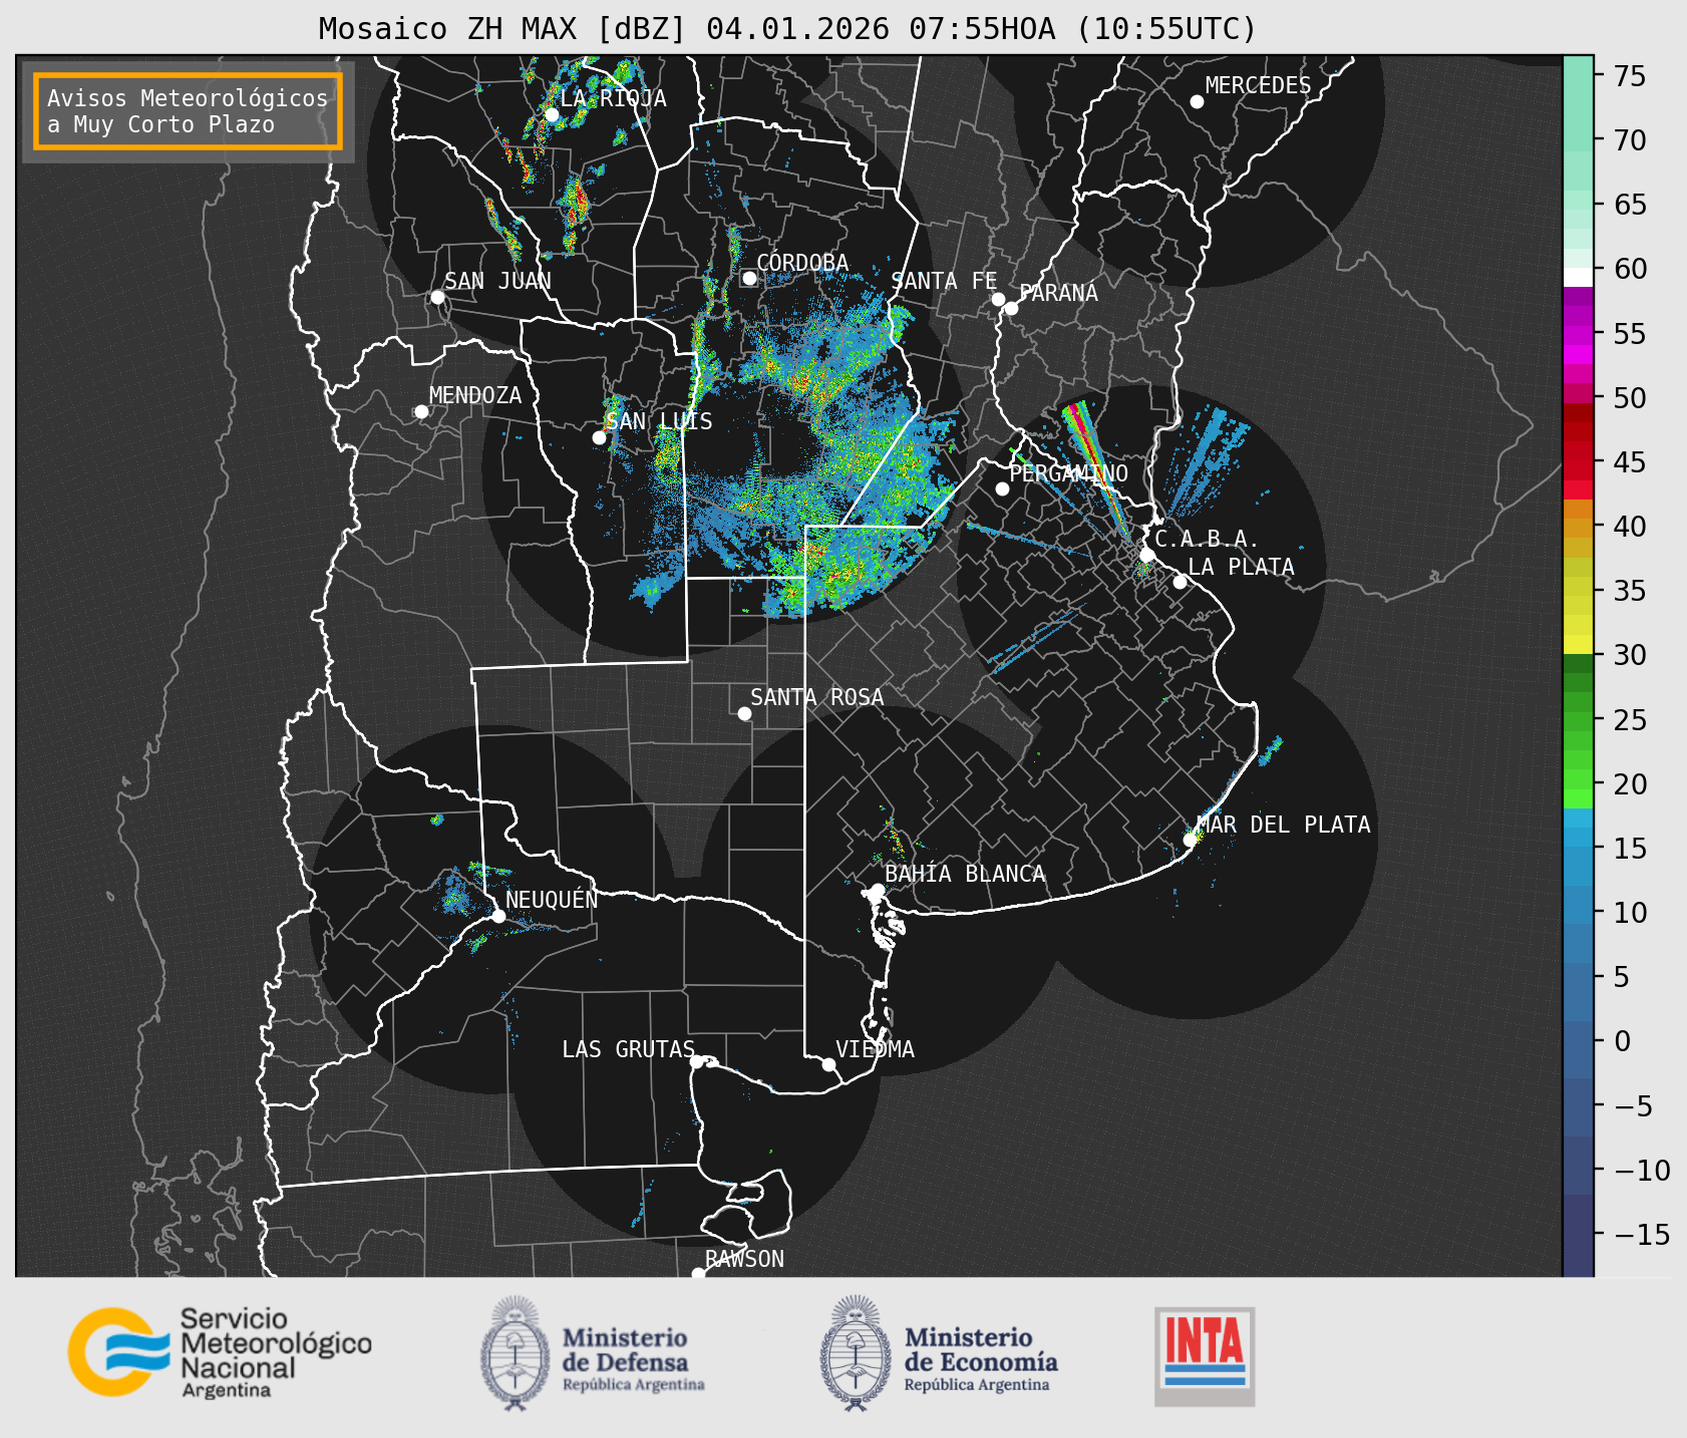Click the Servicio Meteorológico Nacional logo
The image size is (1687, 1438).
(219, 1353)
